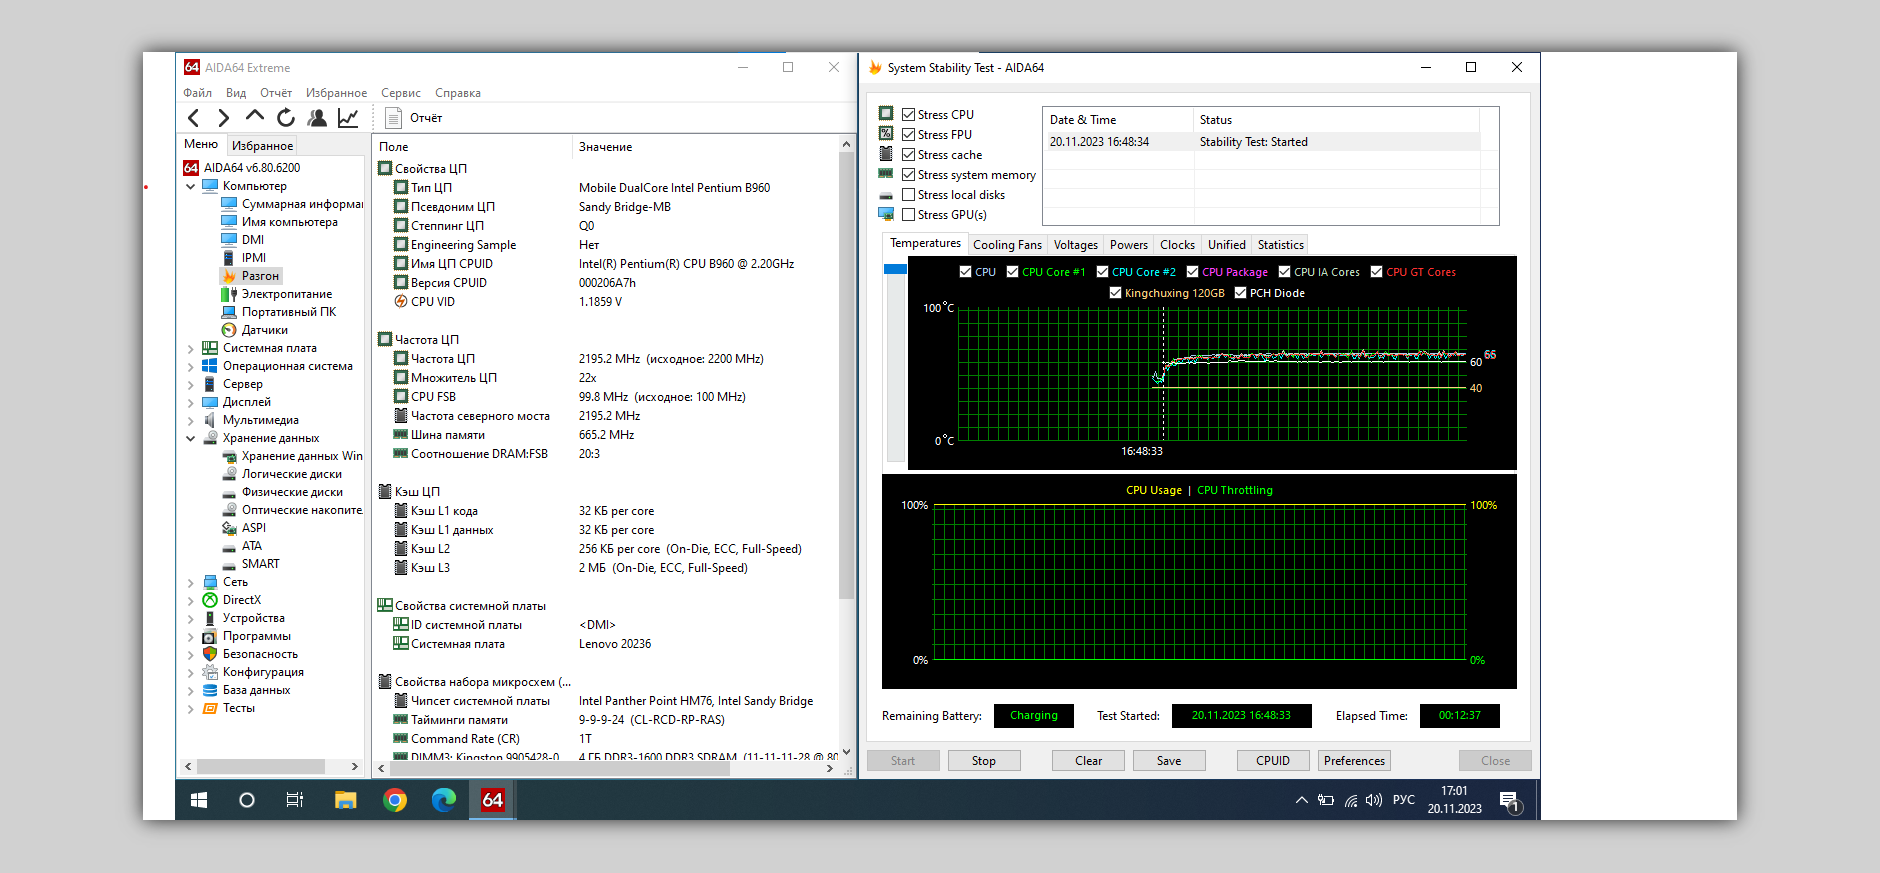Click the blue graph sidebar slider
The width and height of the screenshot is (1880, 873).
[895, 269]
